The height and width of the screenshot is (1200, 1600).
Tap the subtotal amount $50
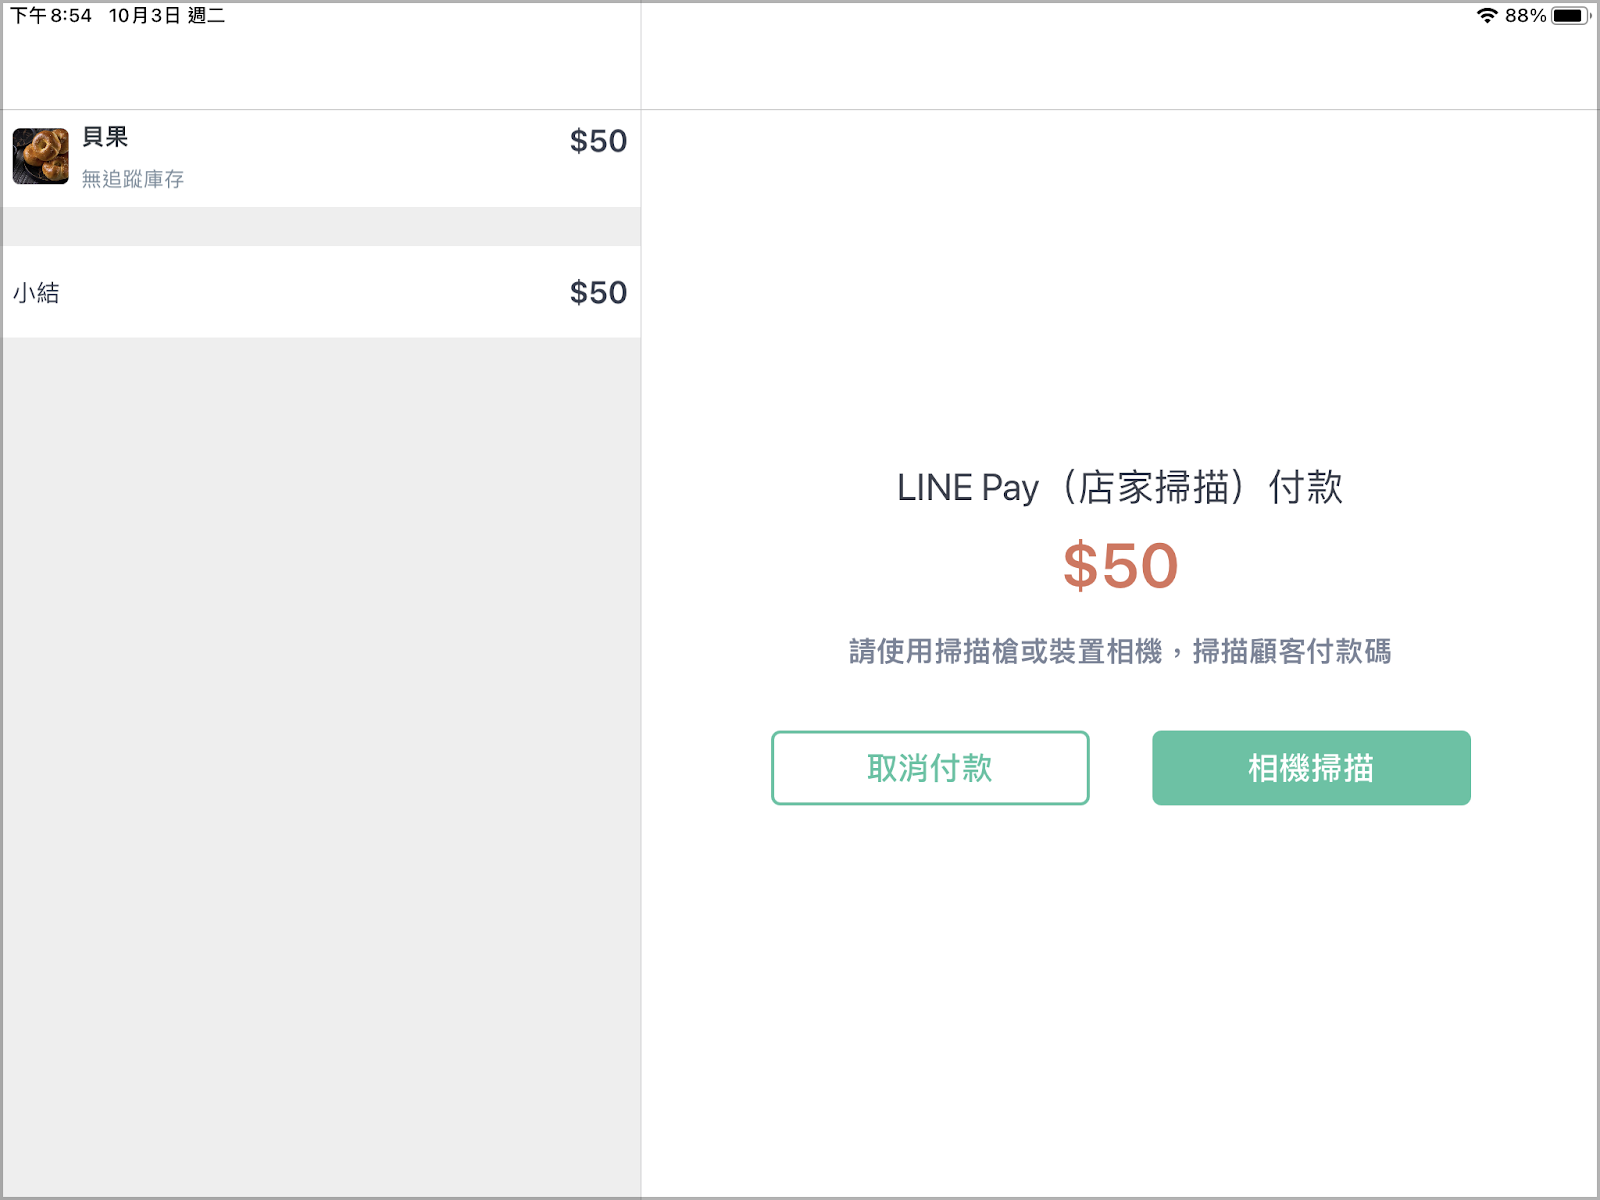point(598,292)
